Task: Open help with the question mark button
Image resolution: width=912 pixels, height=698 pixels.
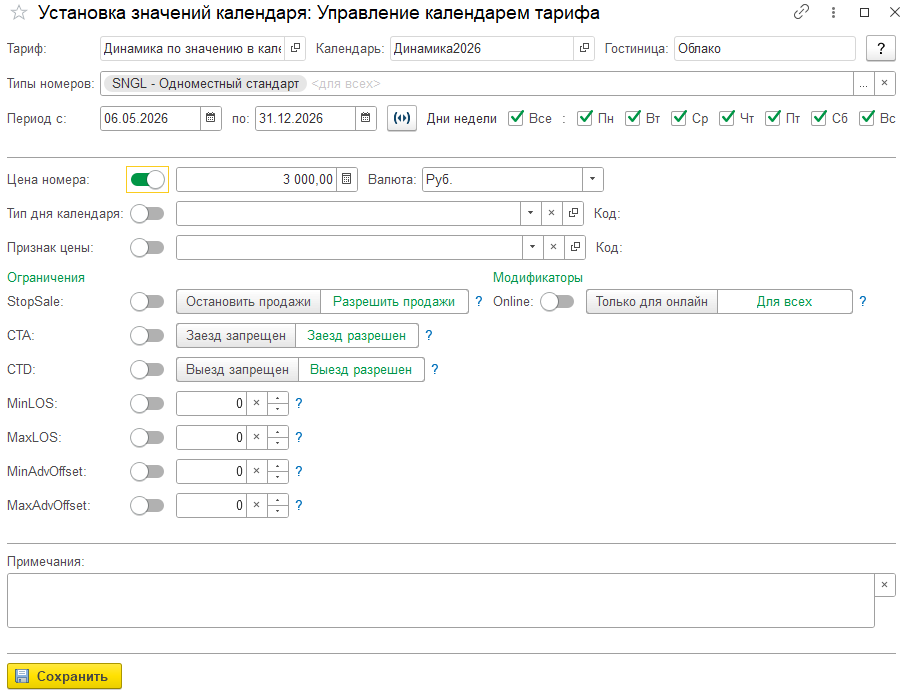Action: [881, 48]
